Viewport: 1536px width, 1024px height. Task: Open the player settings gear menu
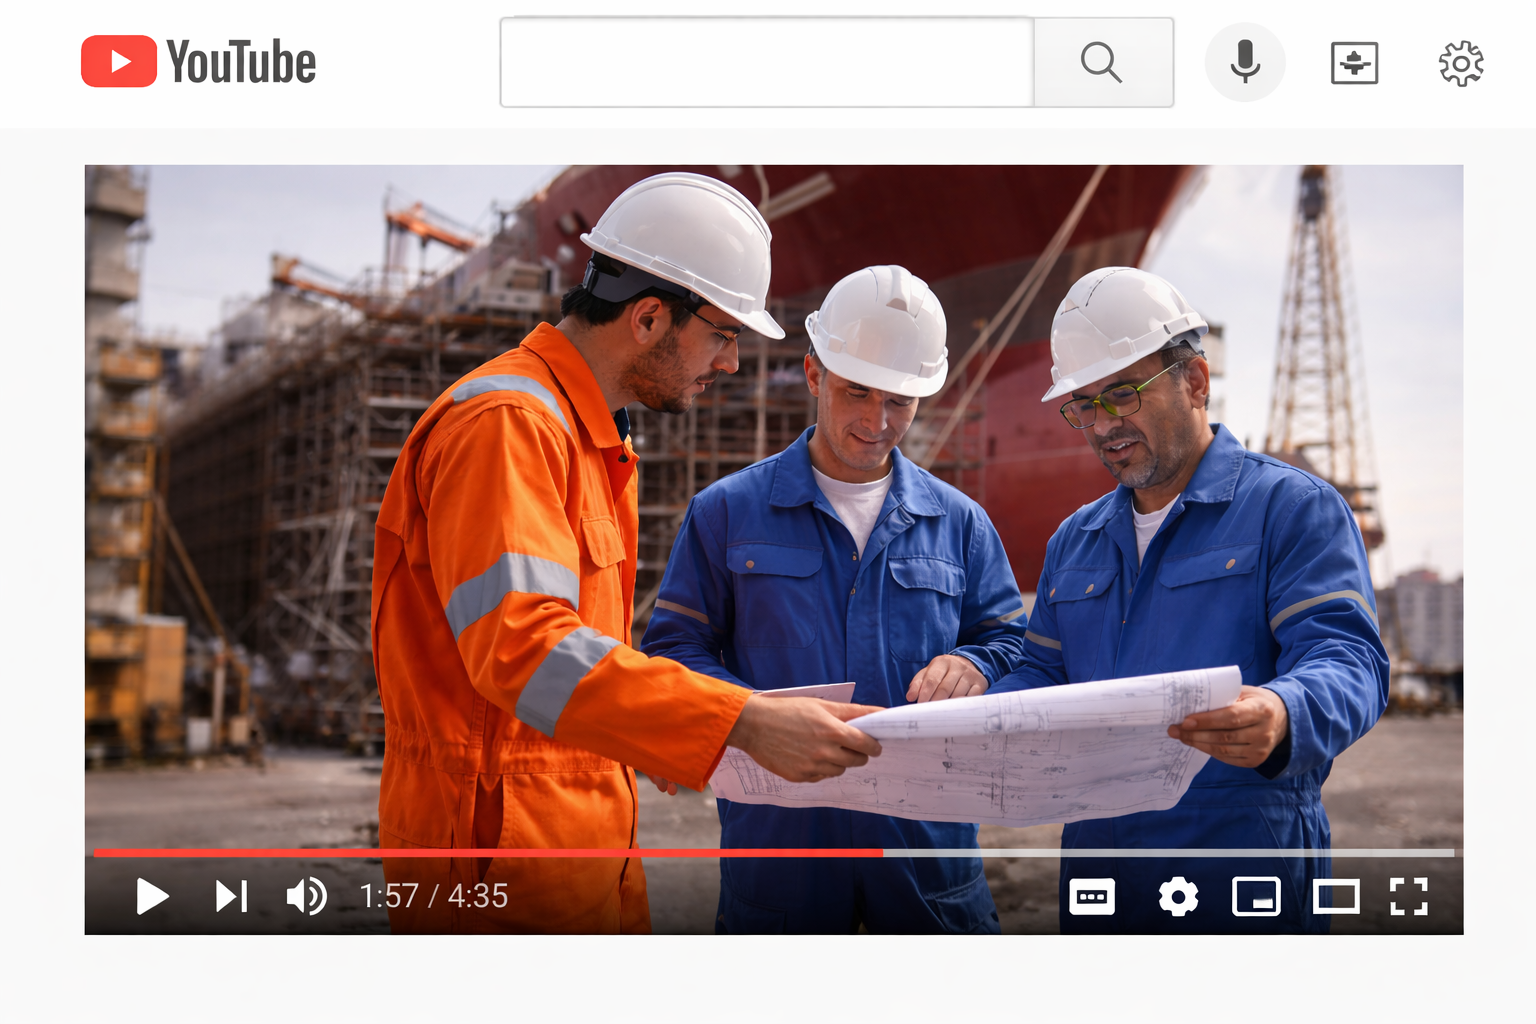(1178, 897)
